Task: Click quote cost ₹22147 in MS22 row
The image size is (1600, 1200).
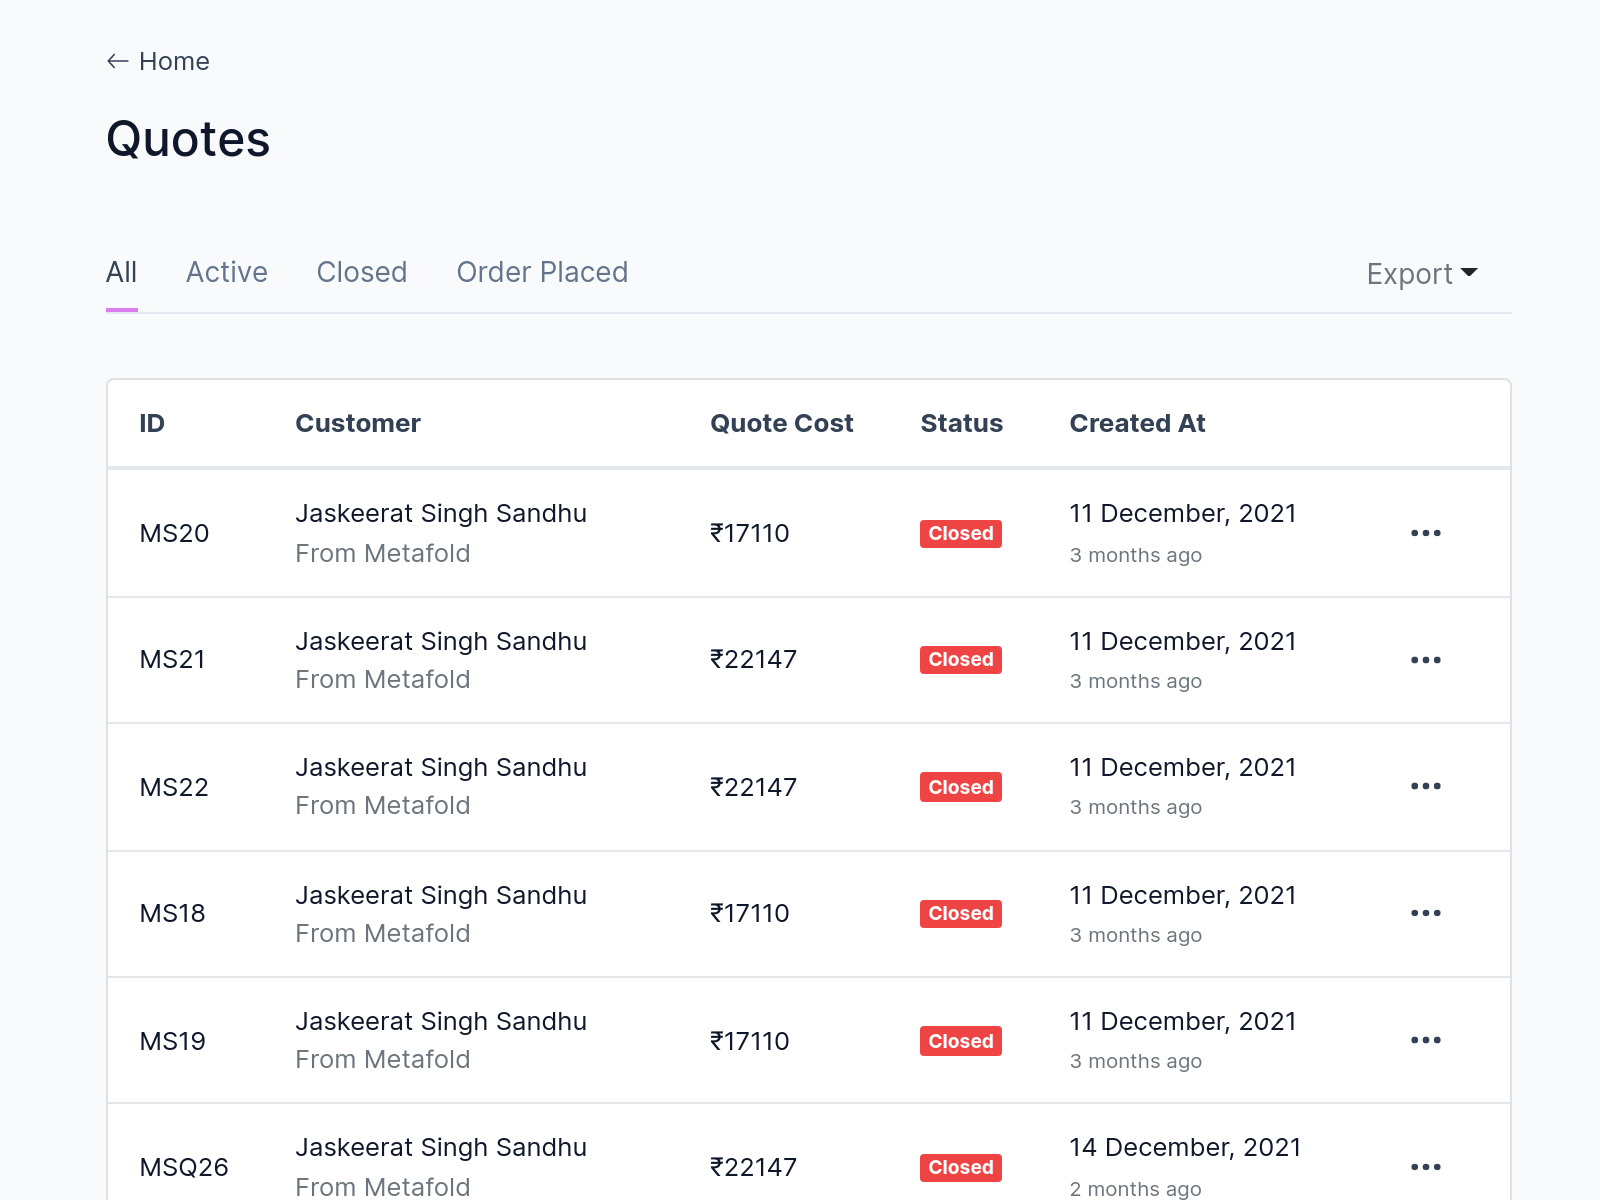Action: [754, 787]
